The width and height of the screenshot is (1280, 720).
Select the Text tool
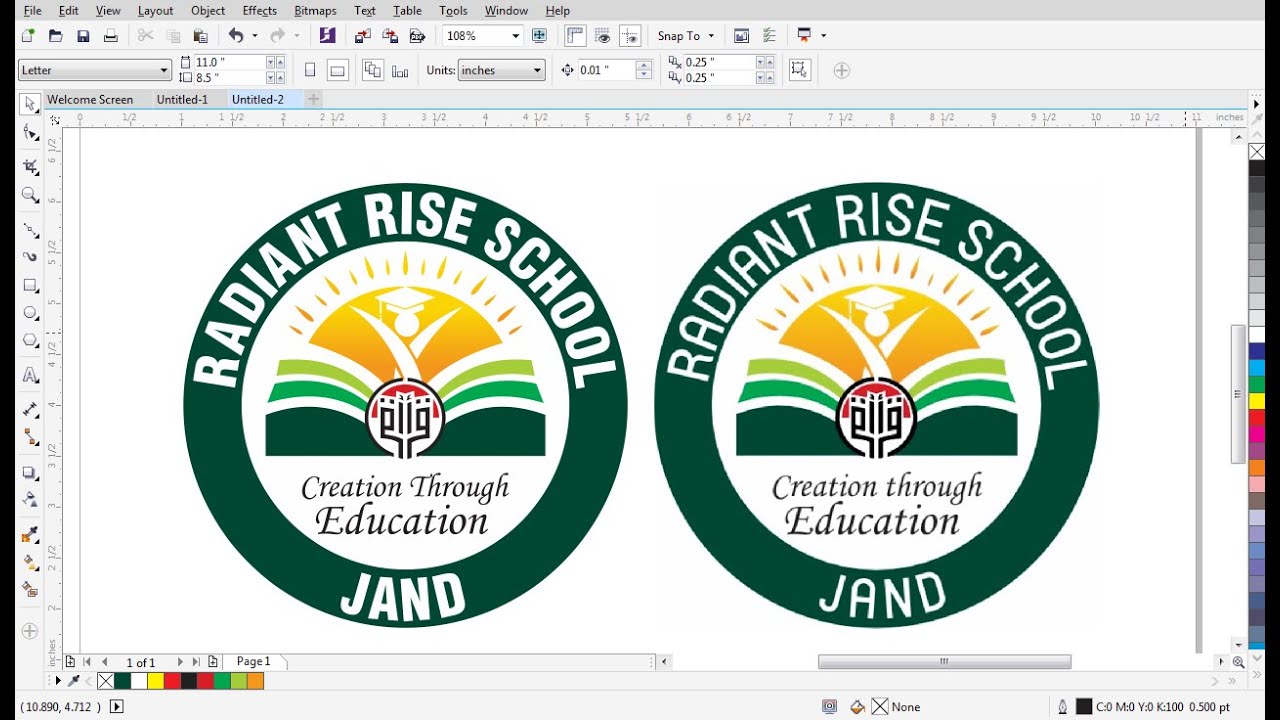pos(30,376)
